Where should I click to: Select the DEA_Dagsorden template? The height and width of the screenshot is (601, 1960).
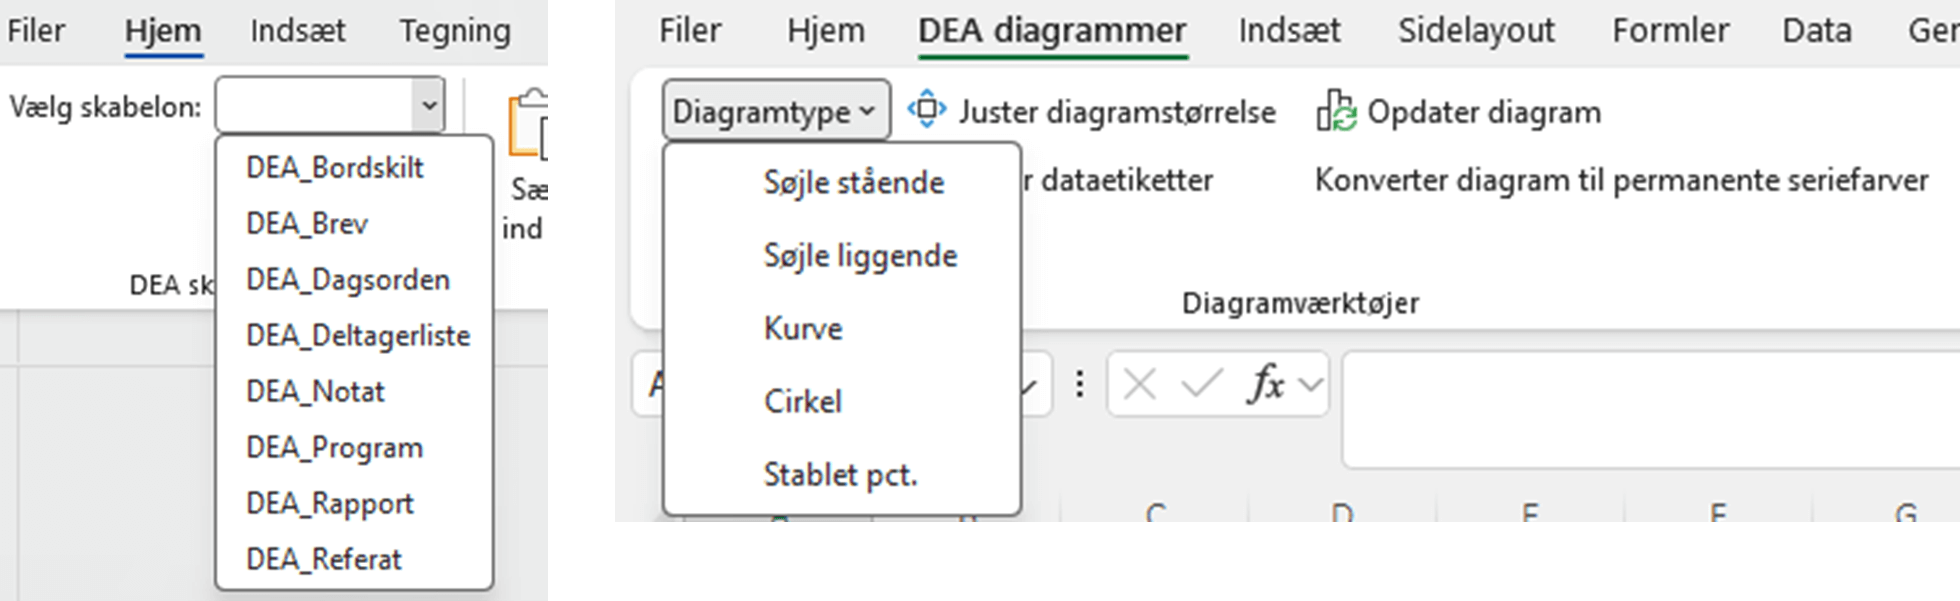coord(347,279)
